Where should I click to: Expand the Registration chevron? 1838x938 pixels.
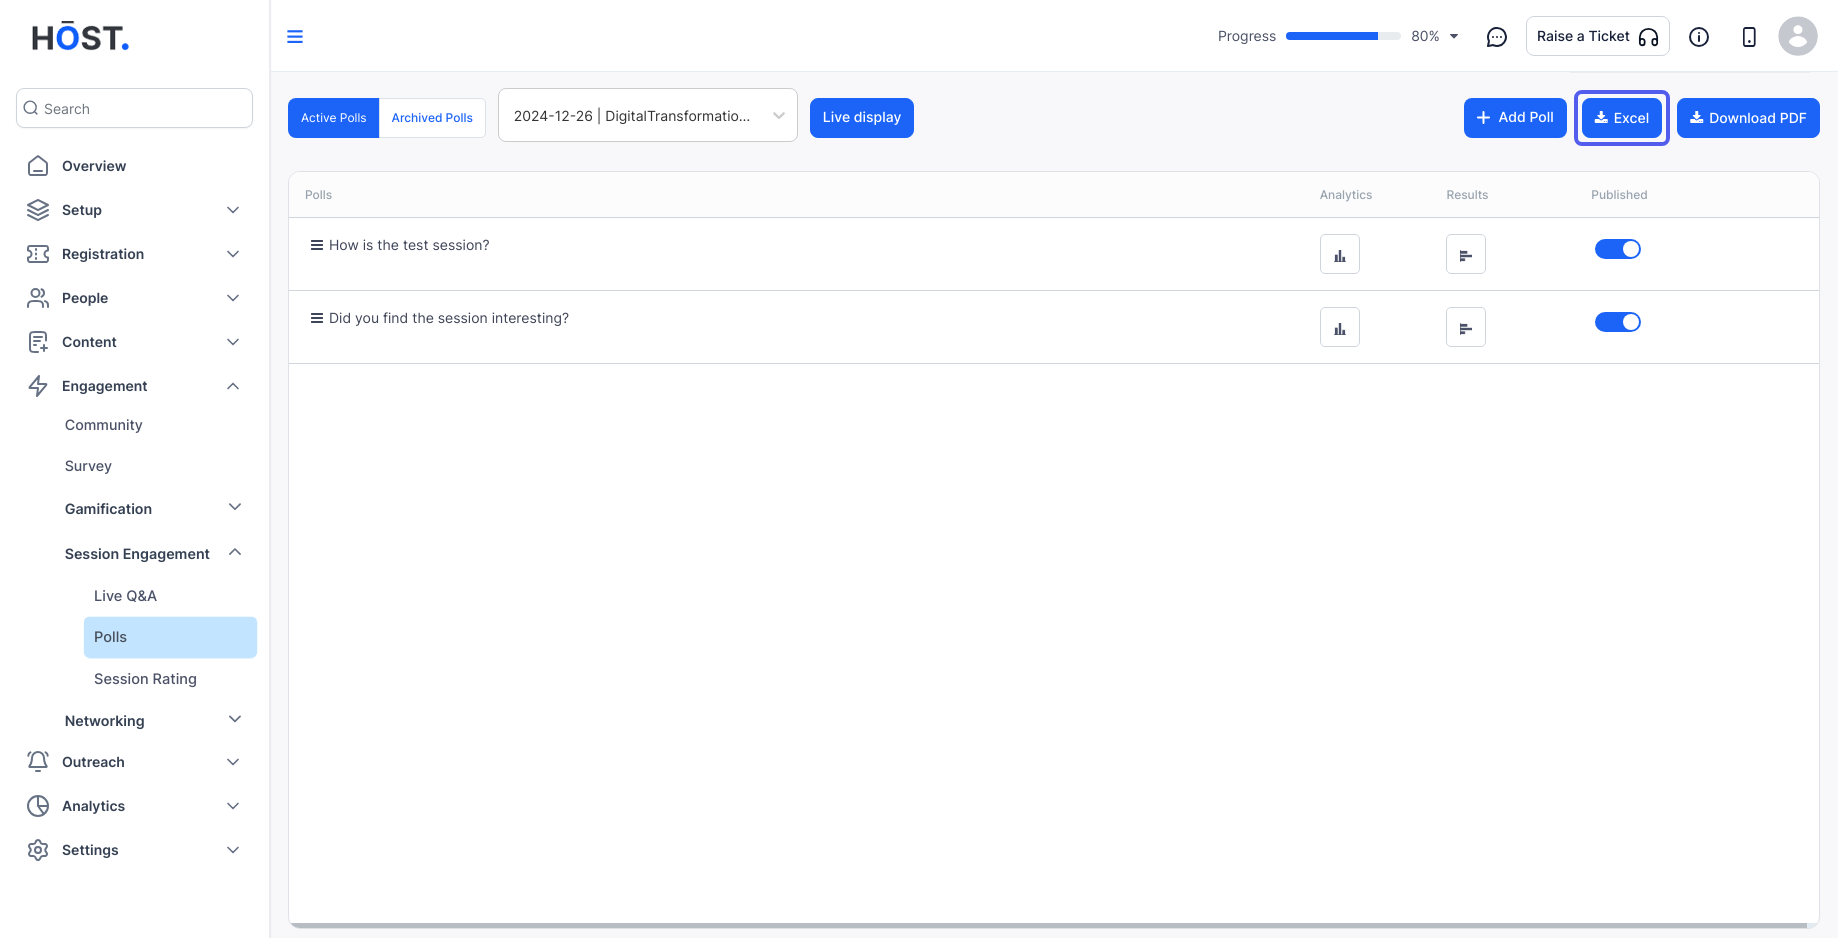[233, 254]
